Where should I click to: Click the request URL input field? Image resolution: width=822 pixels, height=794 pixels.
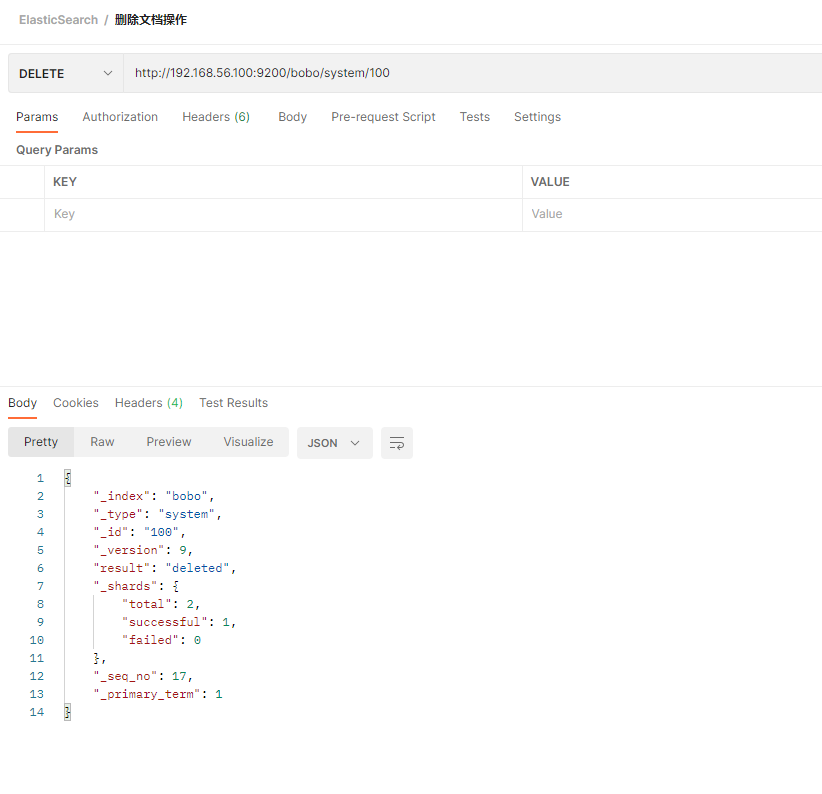click(x=472, y=73)
